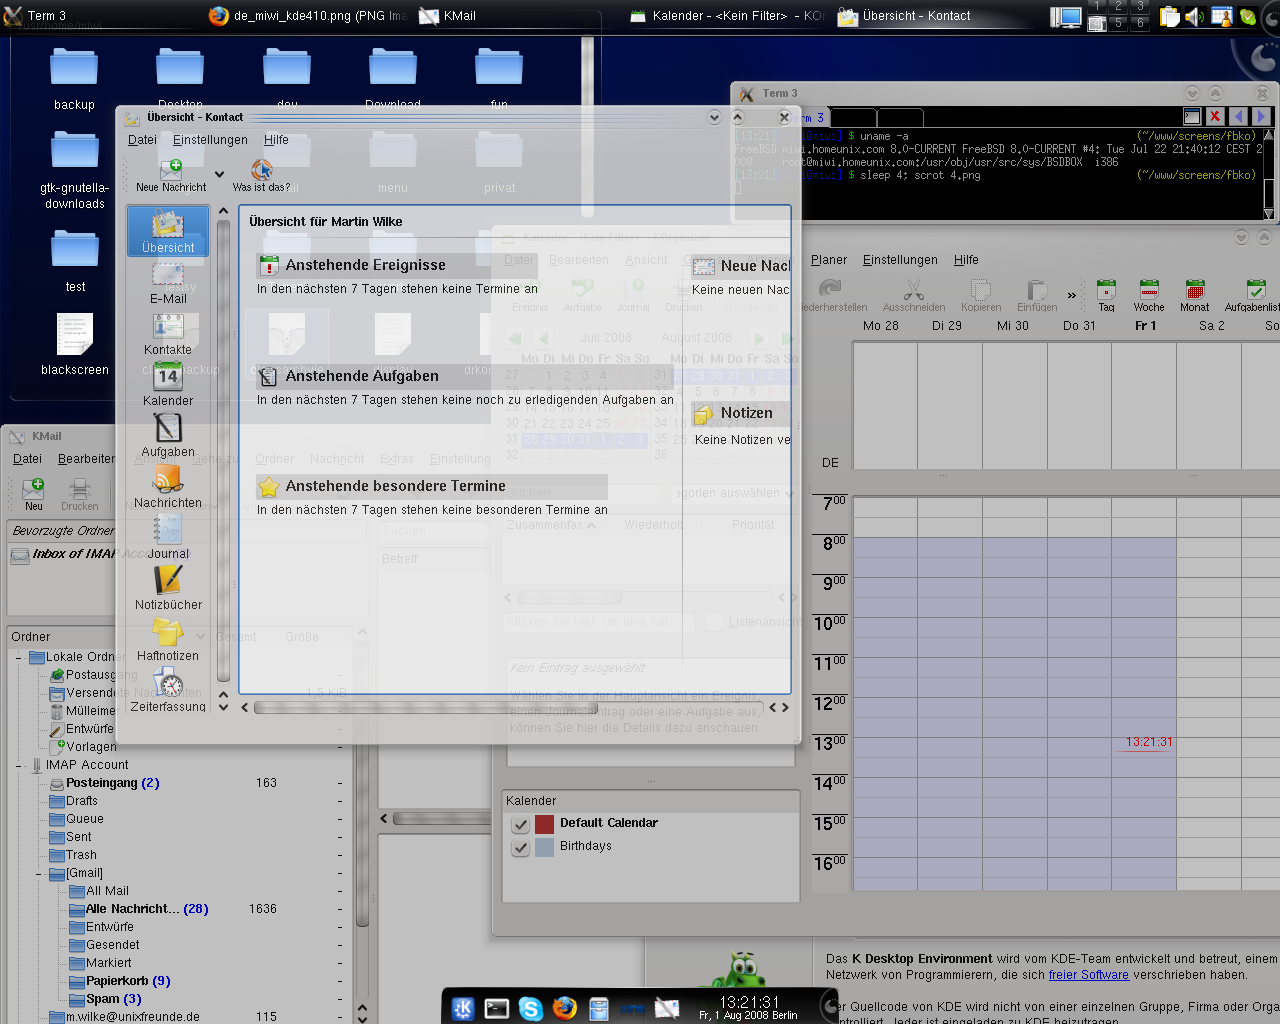The height and width of the screenshot is (1024, 1280).
Task: Open Aufgaben in the Kontact sidebar
Action: point(168,436)
